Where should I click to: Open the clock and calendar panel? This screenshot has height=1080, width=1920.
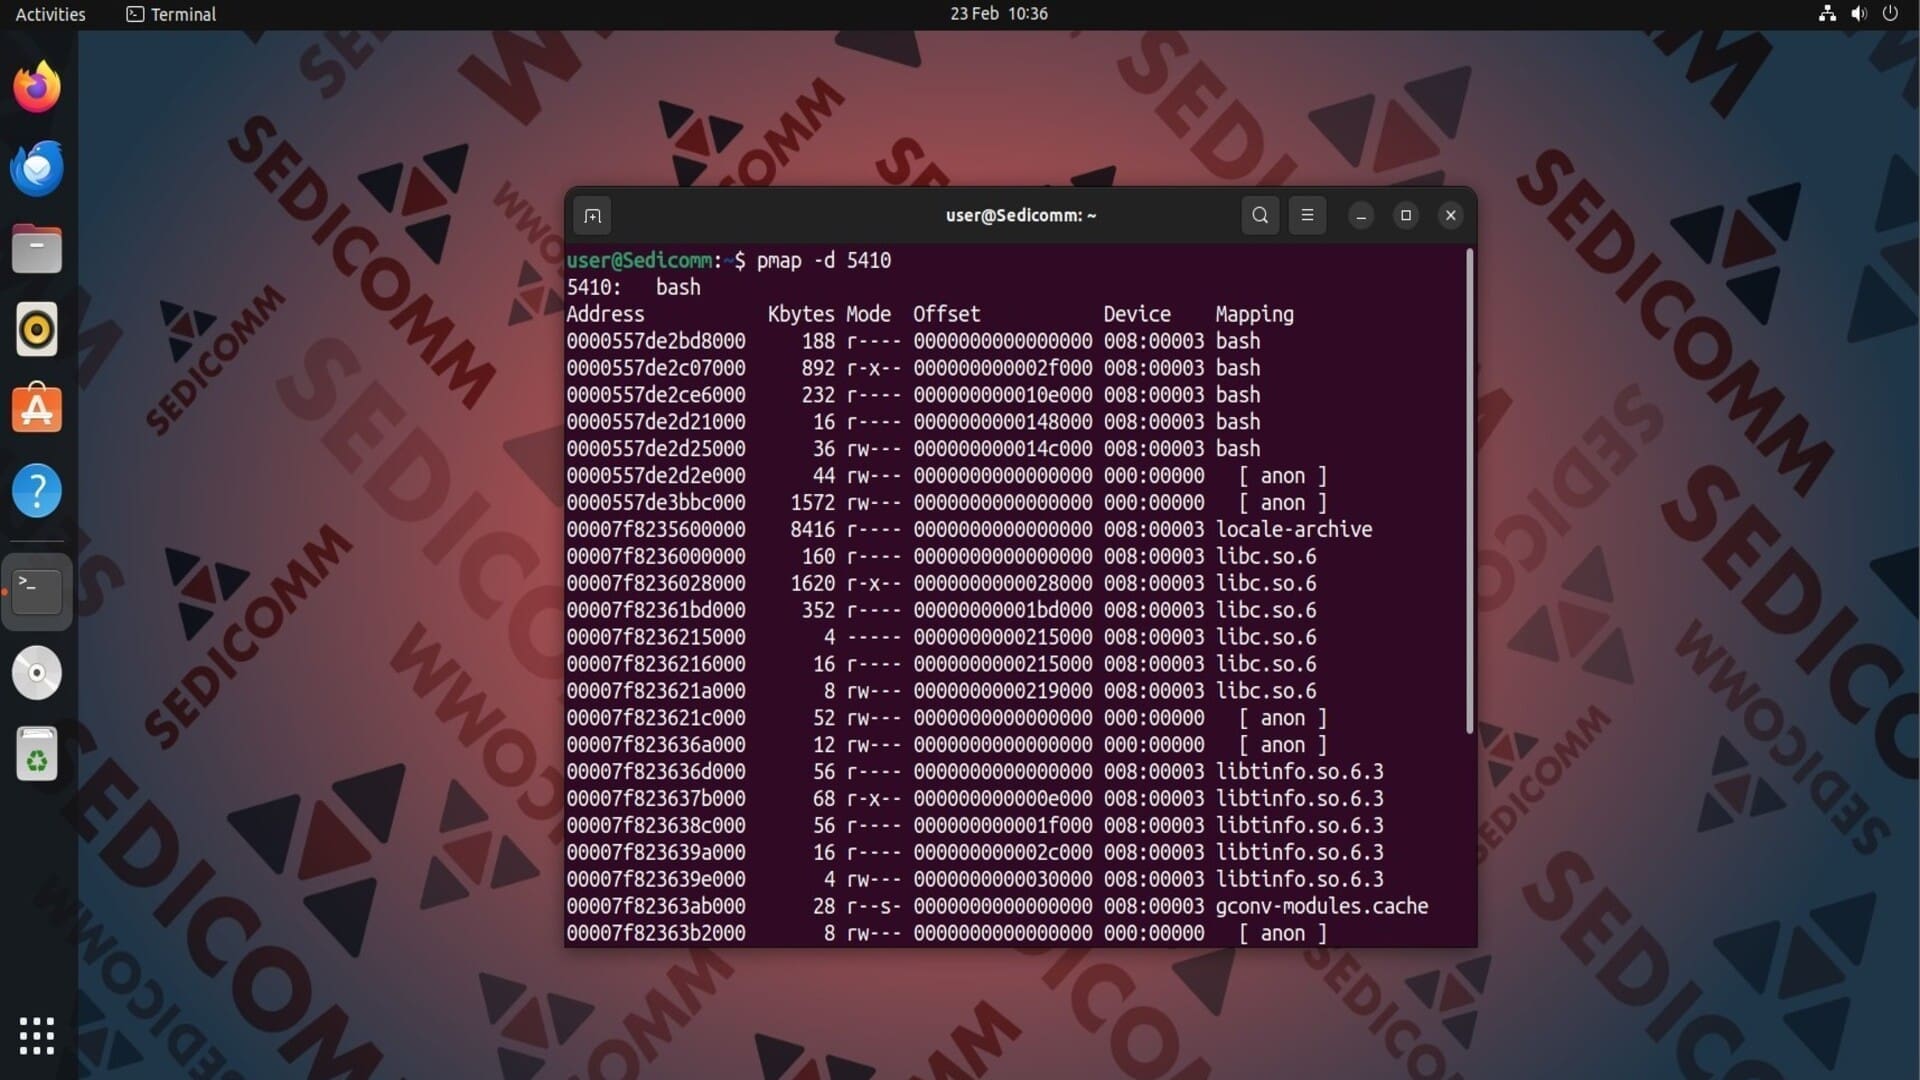pyautogui.click(x=998, y=14)
